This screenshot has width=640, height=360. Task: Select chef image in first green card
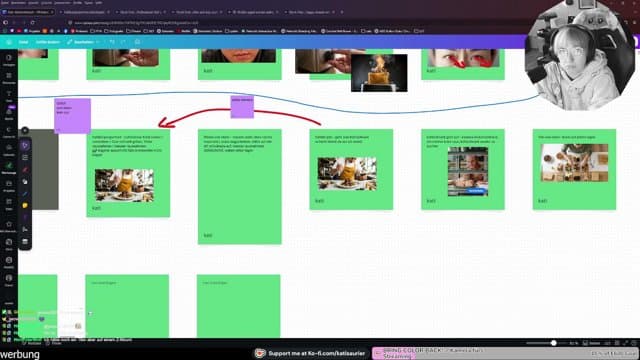point(124,185)
